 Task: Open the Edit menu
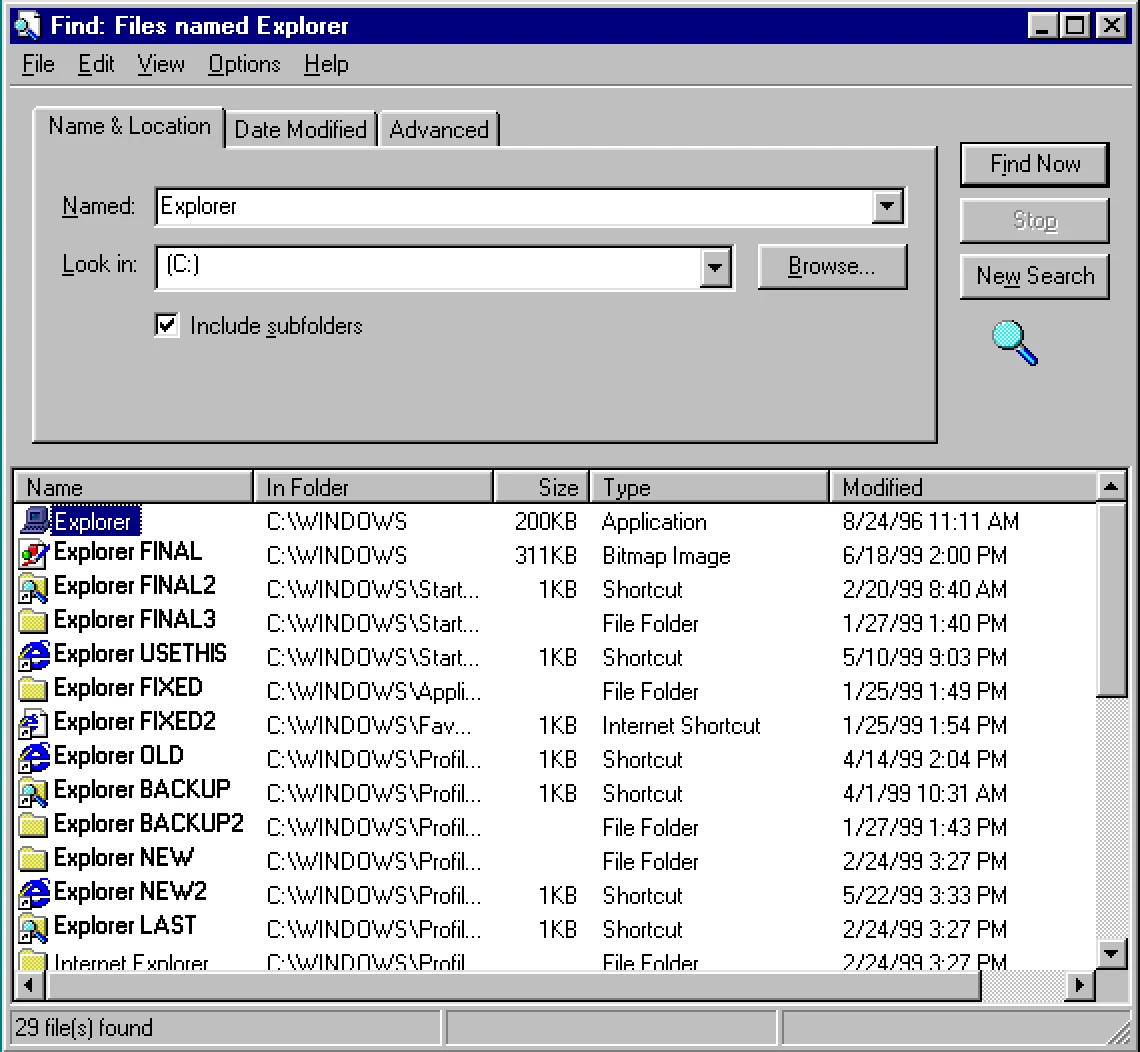coord(96,64)
